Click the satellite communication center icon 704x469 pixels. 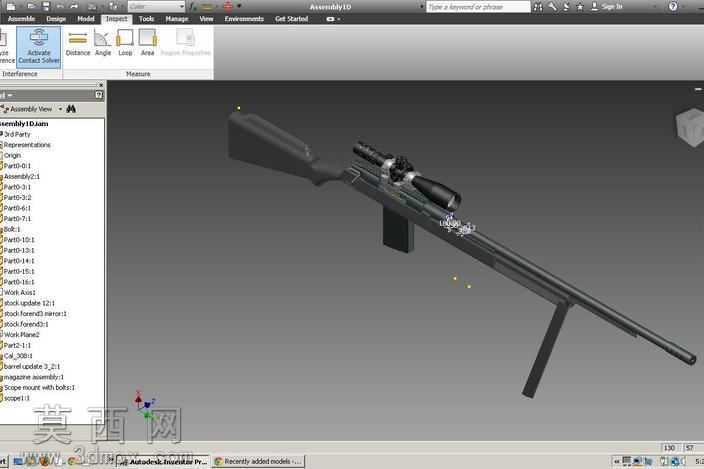pyautogui.click(x=566, y=7)
